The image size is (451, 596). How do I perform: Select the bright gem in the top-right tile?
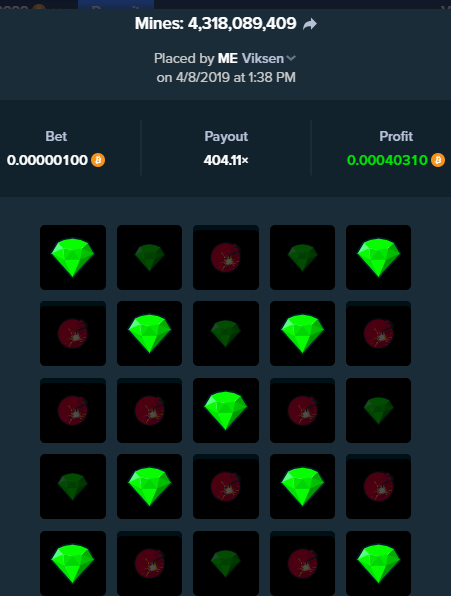pos(378,257)
